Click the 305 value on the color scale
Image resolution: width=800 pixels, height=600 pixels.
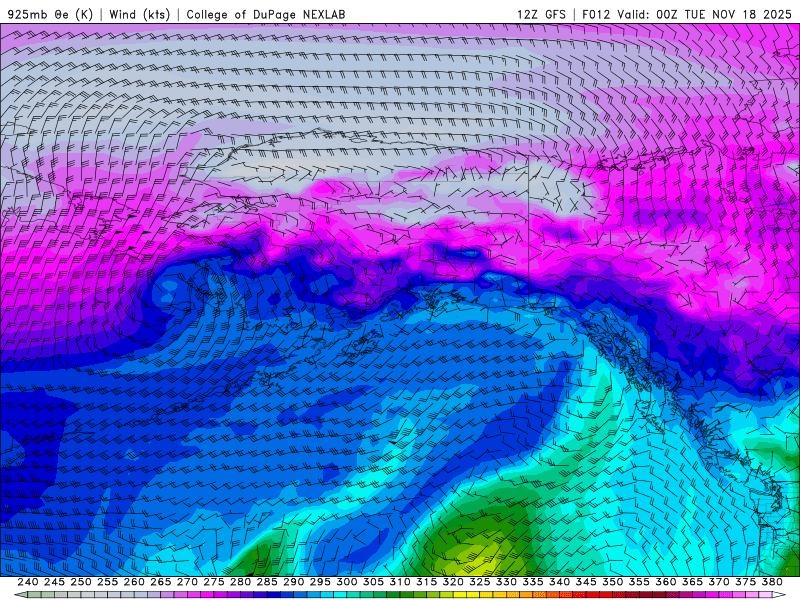point(373,582)
